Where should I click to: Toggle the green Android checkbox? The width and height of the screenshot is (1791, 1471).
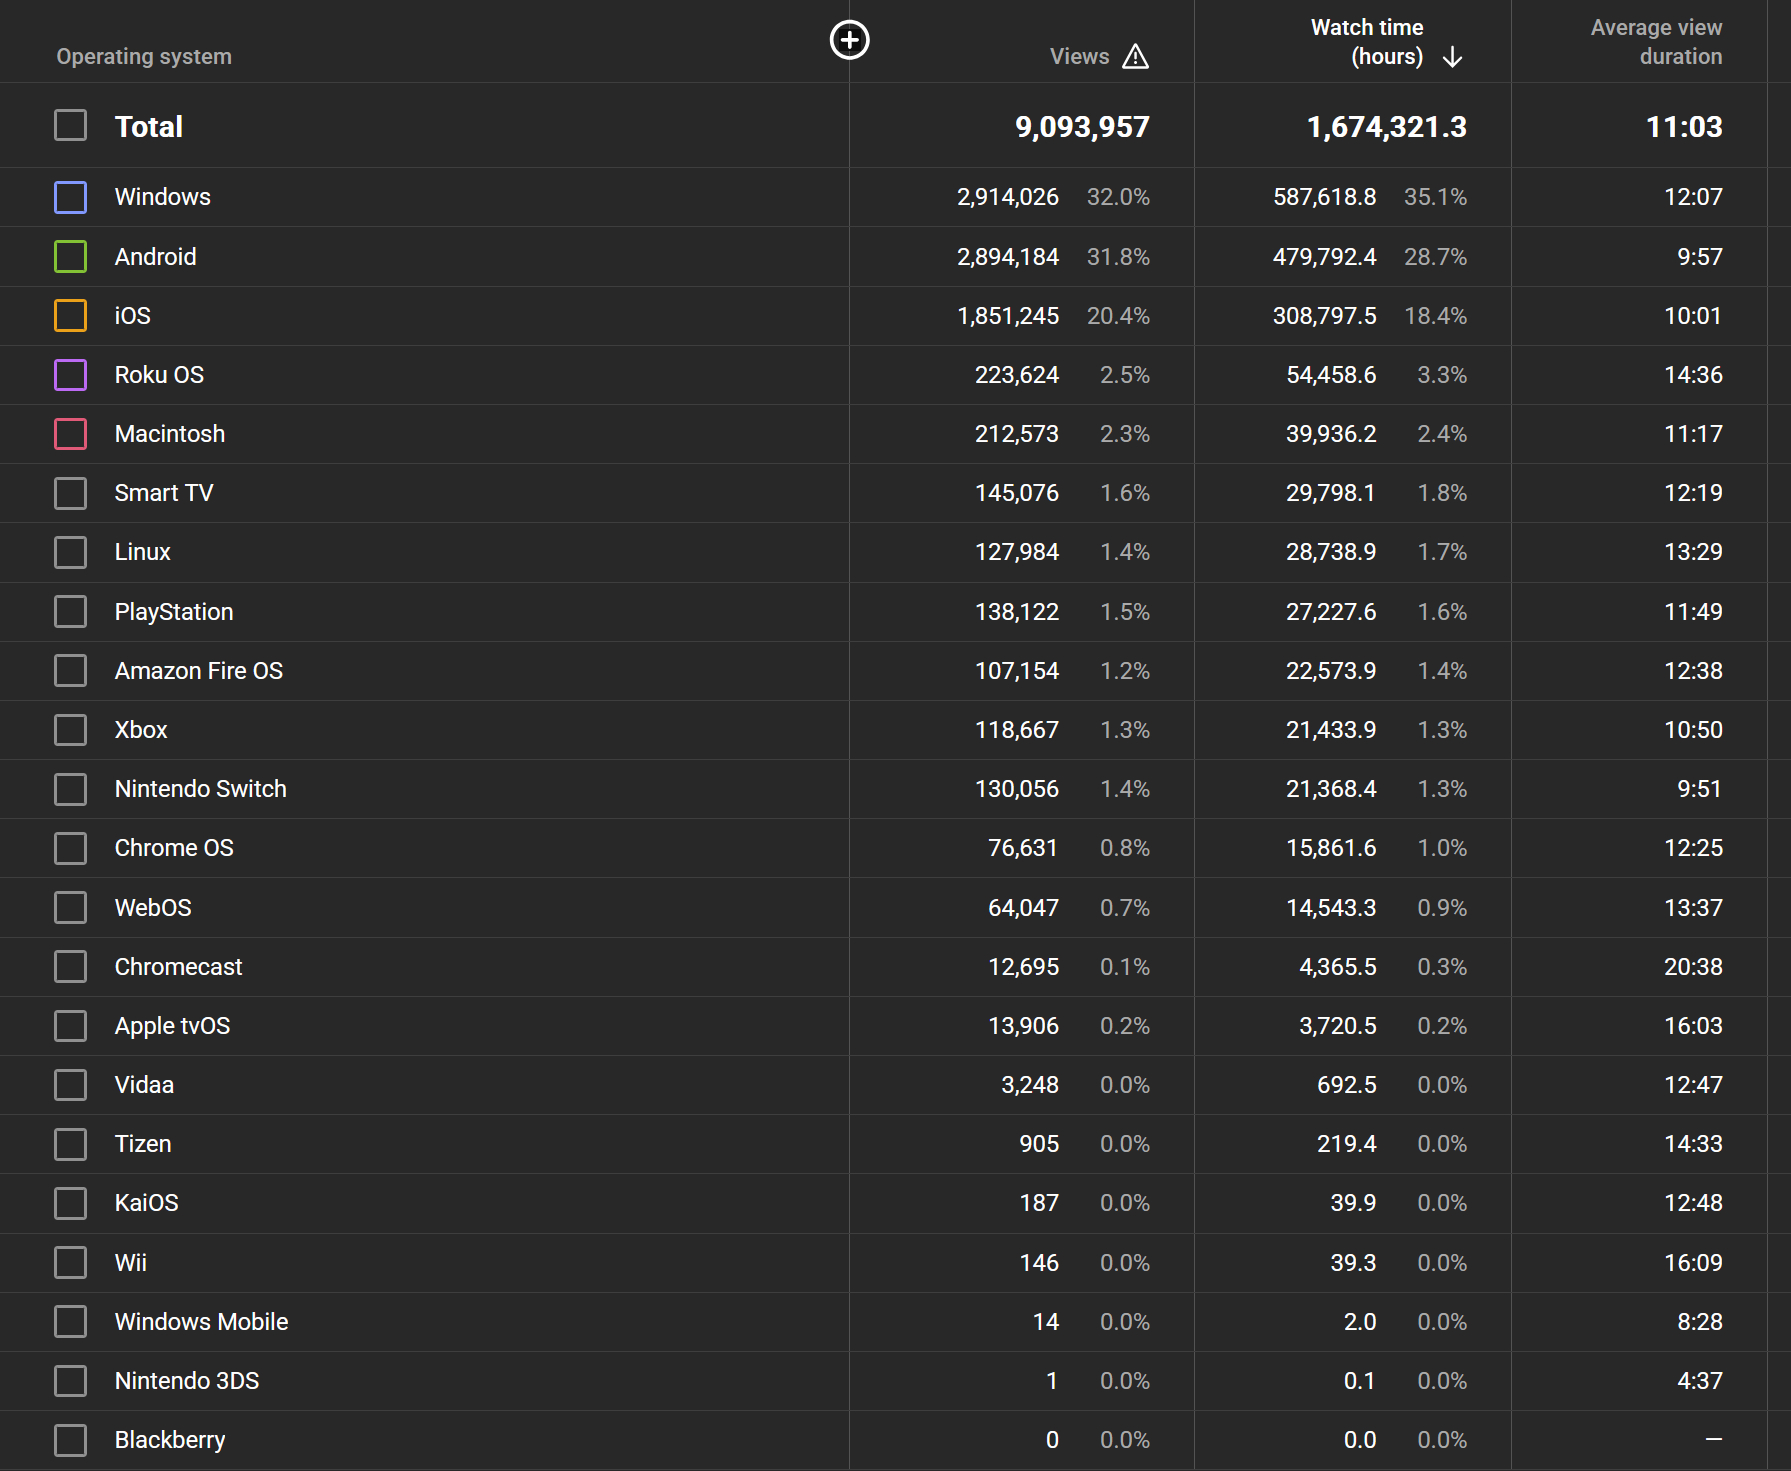point(70,257)
